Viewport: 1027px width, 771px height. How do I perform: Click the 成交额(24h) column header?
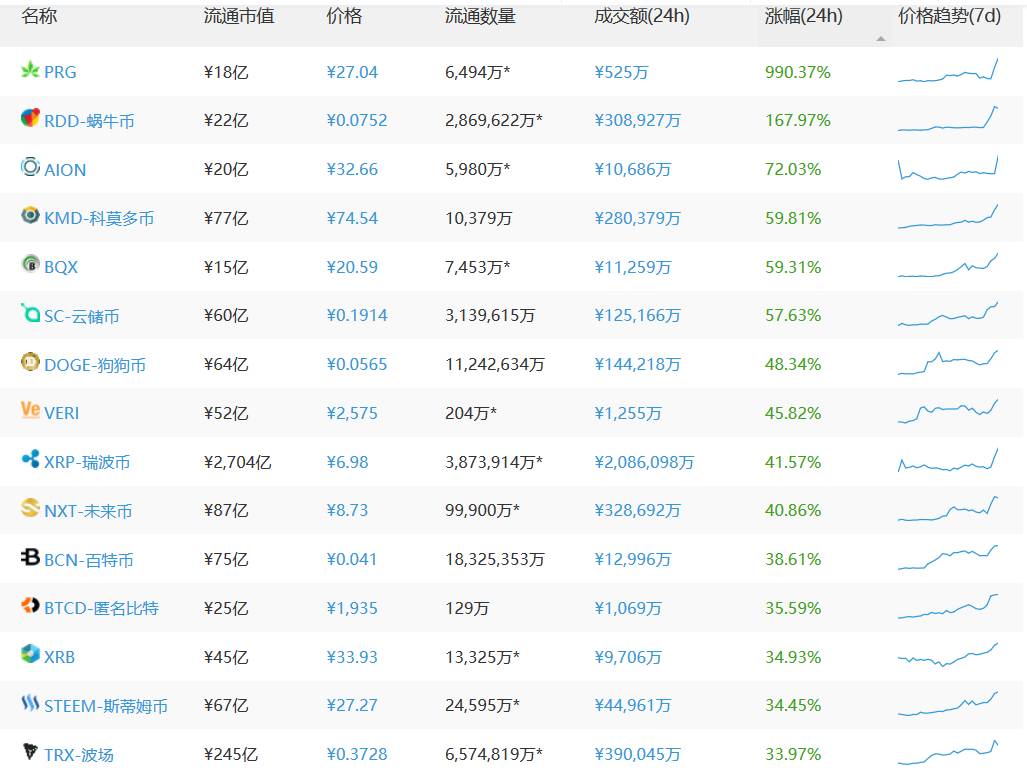click(641, 17)
